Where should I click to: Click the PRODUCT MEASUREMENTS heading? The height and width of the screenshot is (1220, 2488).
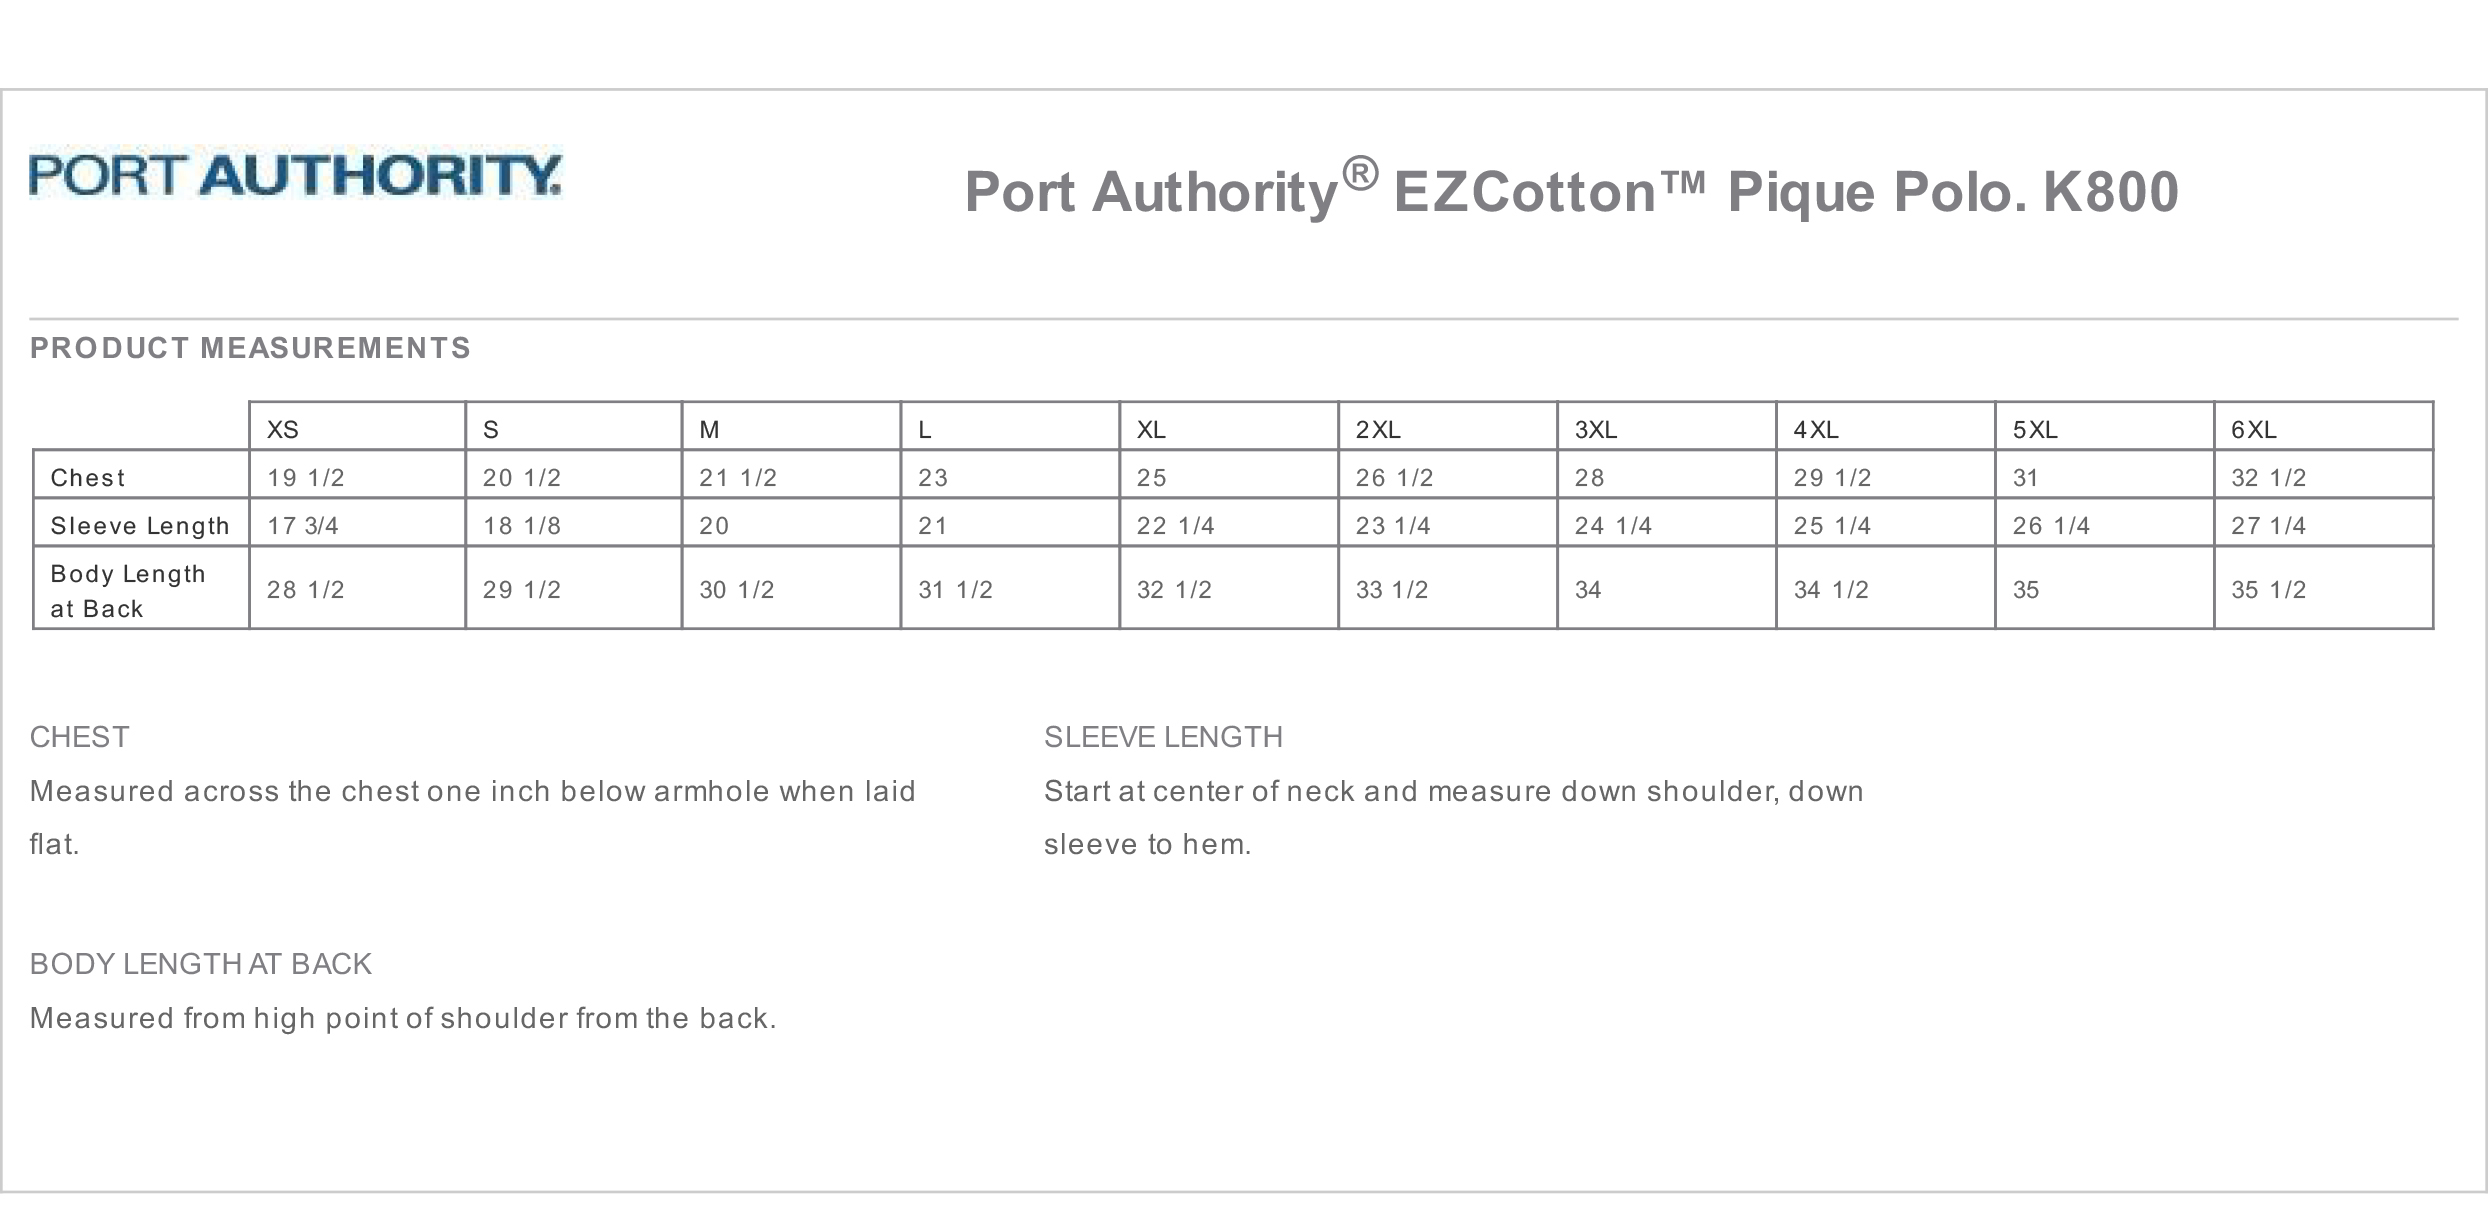[250, 348]
